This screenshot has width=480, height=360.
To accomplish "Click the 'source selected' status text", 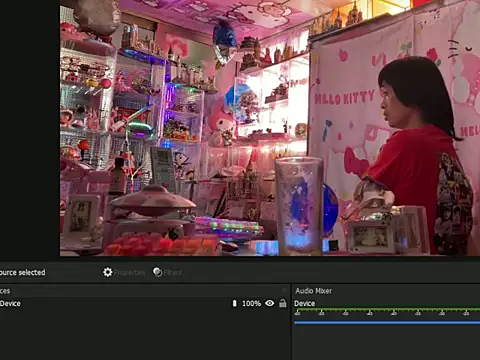I will coord(22,272).
